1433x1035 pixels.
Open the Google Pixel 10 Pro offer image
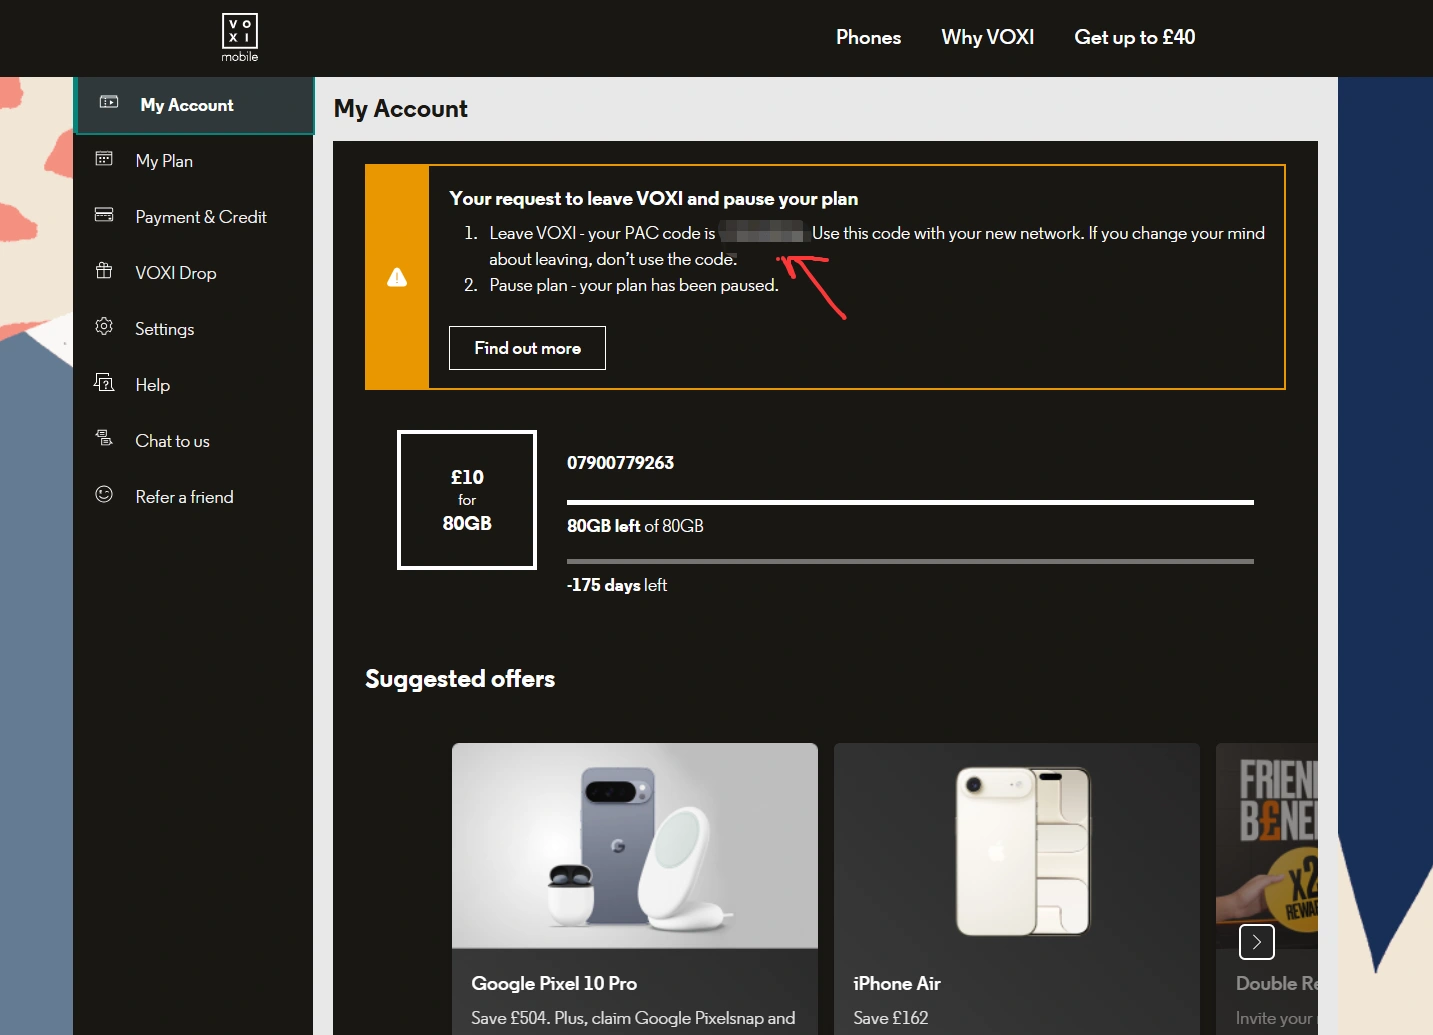pos(634,845)
